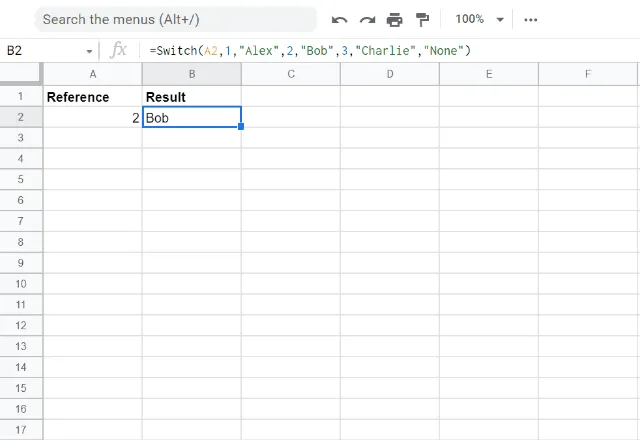Viewport: 640px width, 440px height.
Task: Select cell A2 containing the value 2
Action: tap(93, 118)
